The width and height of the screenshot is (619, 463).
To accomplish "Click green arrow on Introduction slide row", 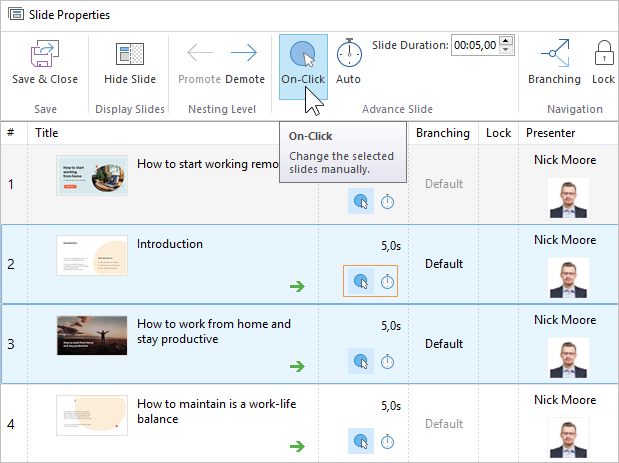I will (x=297, y=286).
